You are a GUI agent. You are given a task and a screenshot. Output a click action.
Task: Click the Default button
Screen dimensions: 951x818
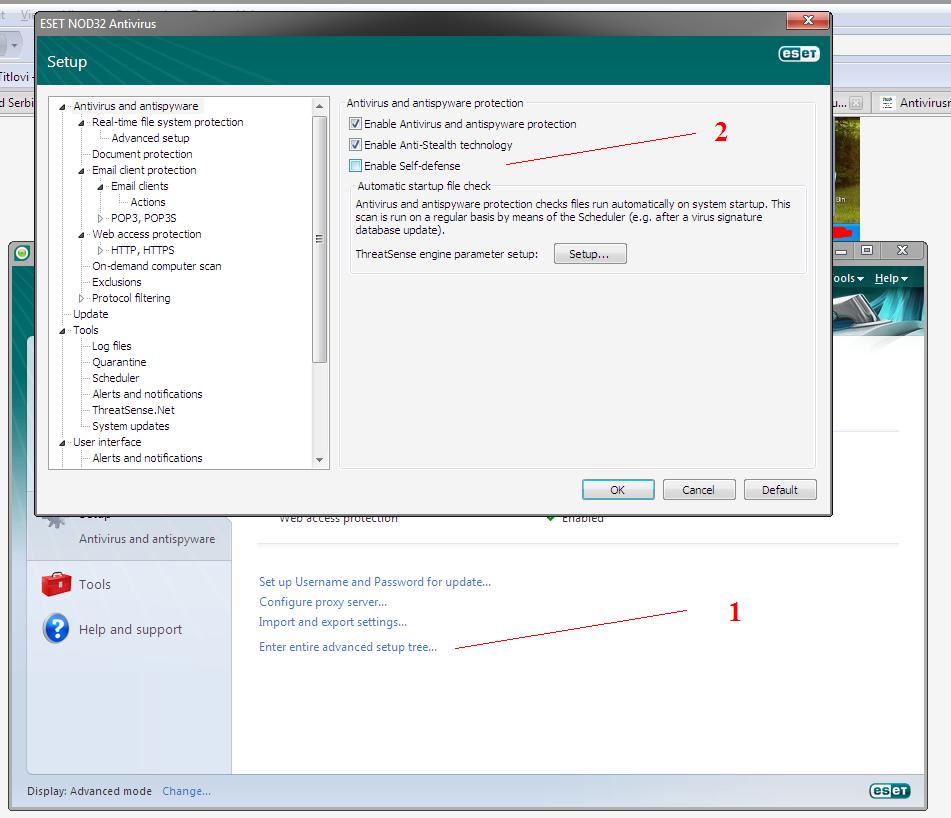pyautogui.click(x=780, y=490)
